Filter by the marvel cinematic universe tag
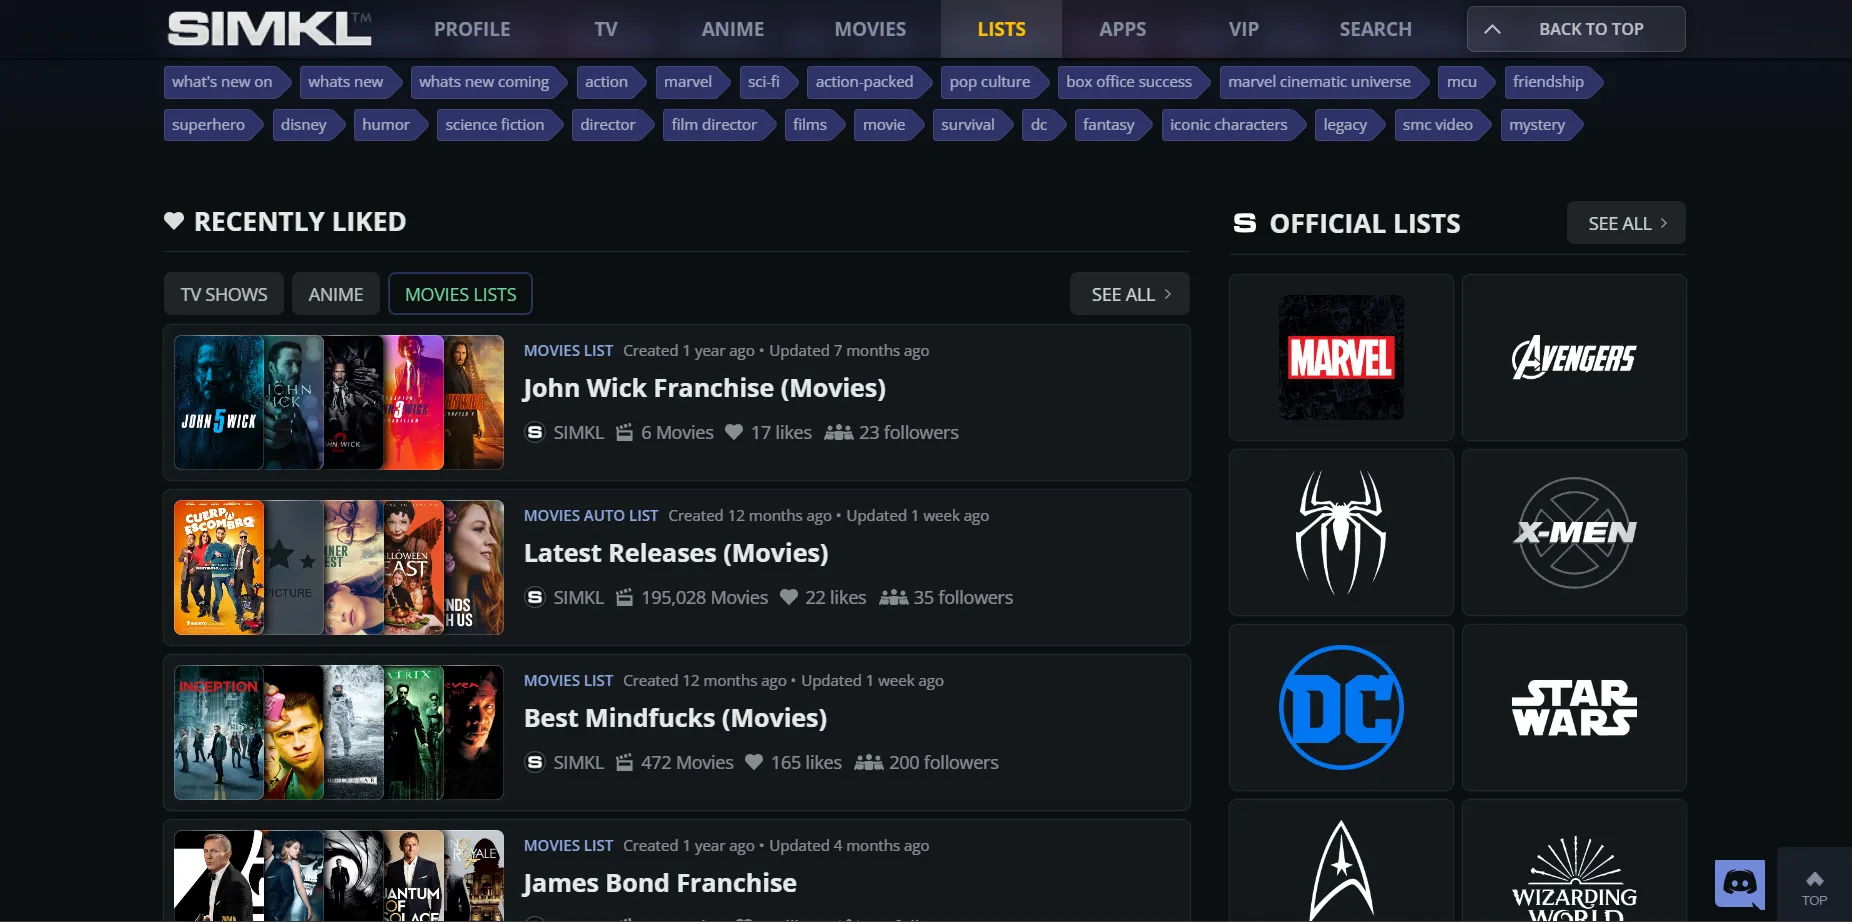 (1318, 82)
